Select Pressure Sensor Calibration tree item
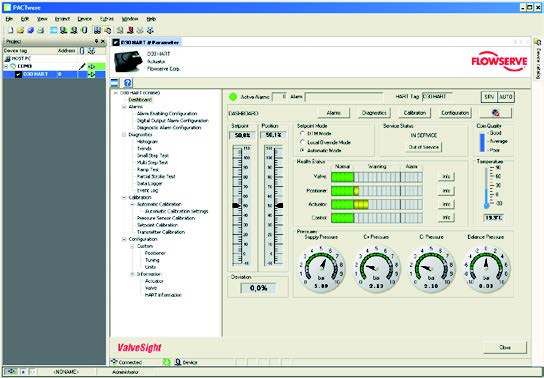 [x=166, y=218]
